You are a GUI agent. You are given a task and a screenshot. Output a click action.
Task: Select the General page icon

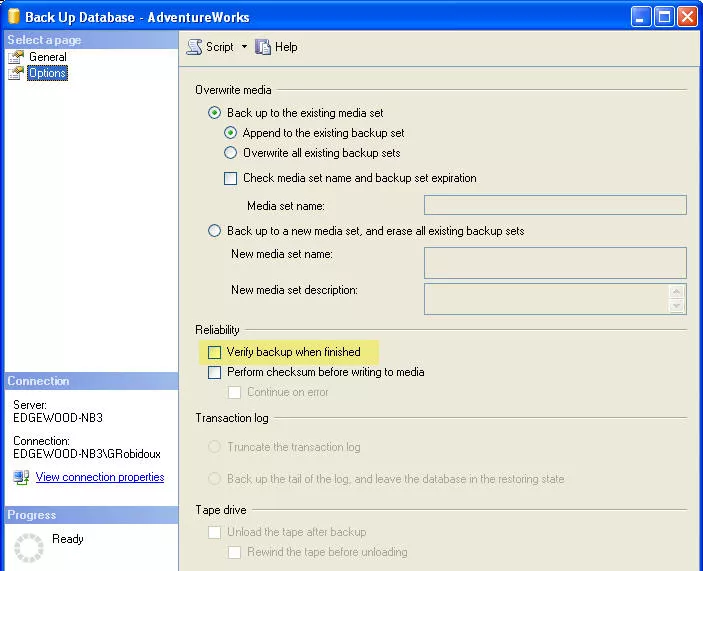[x=16, y=57]
